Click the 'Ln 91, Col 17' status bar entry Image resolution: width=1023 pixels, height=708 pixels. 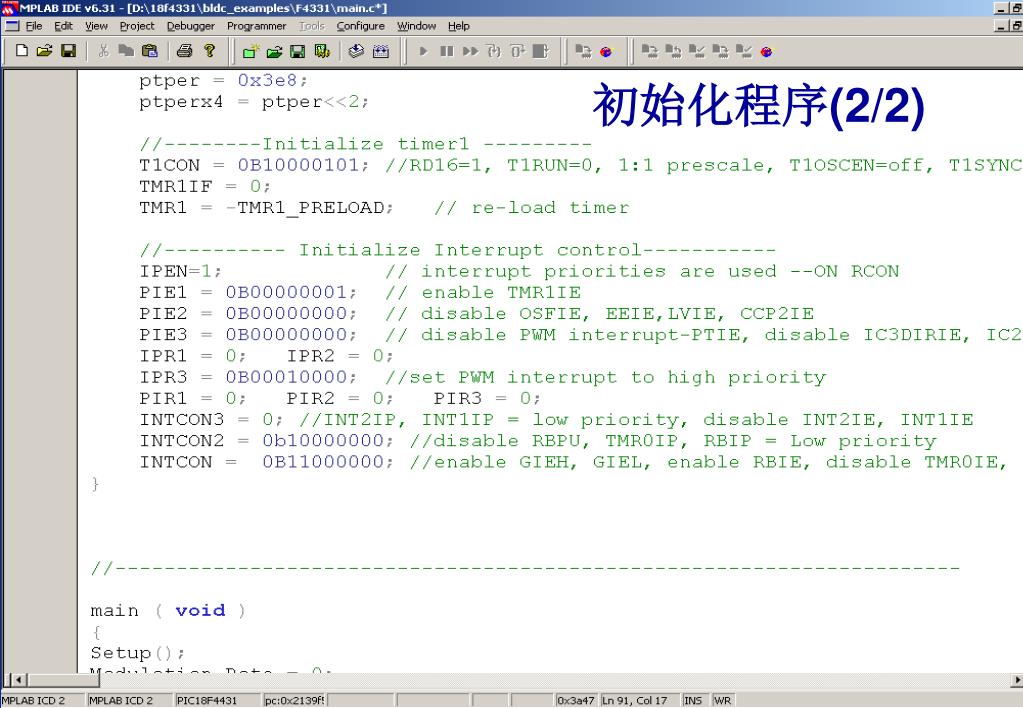coord(634,700)
